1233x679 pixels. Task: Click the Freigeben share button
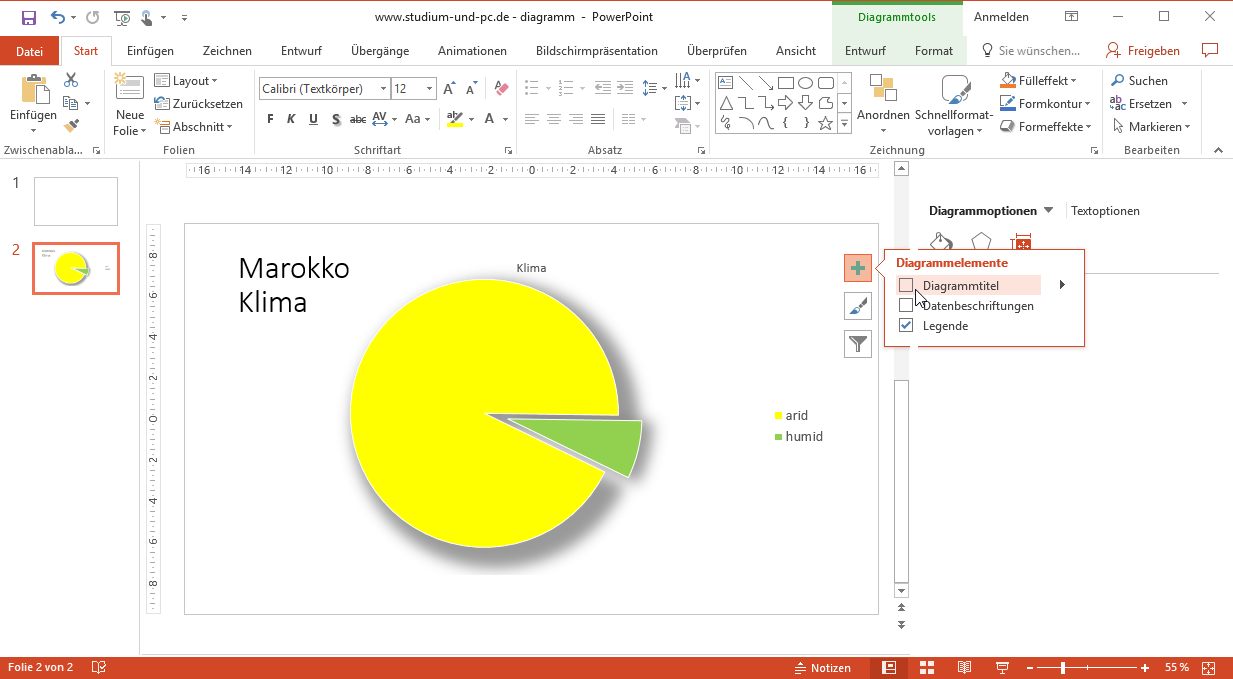pos(1143,51)
